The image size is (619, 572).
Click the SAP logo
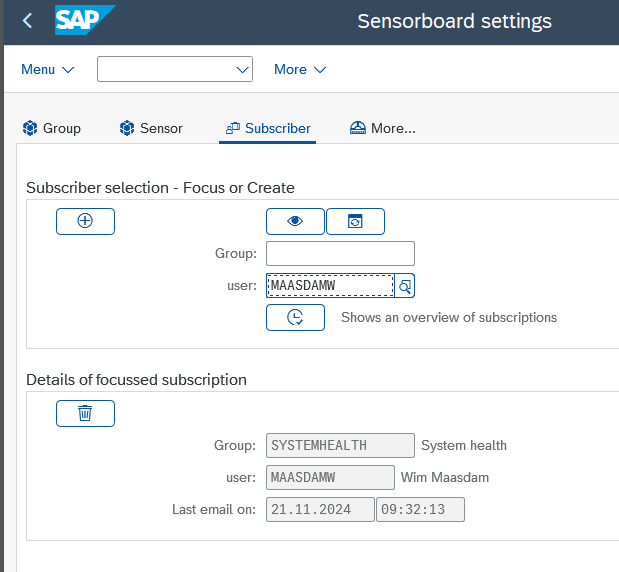tap(84, 21)
